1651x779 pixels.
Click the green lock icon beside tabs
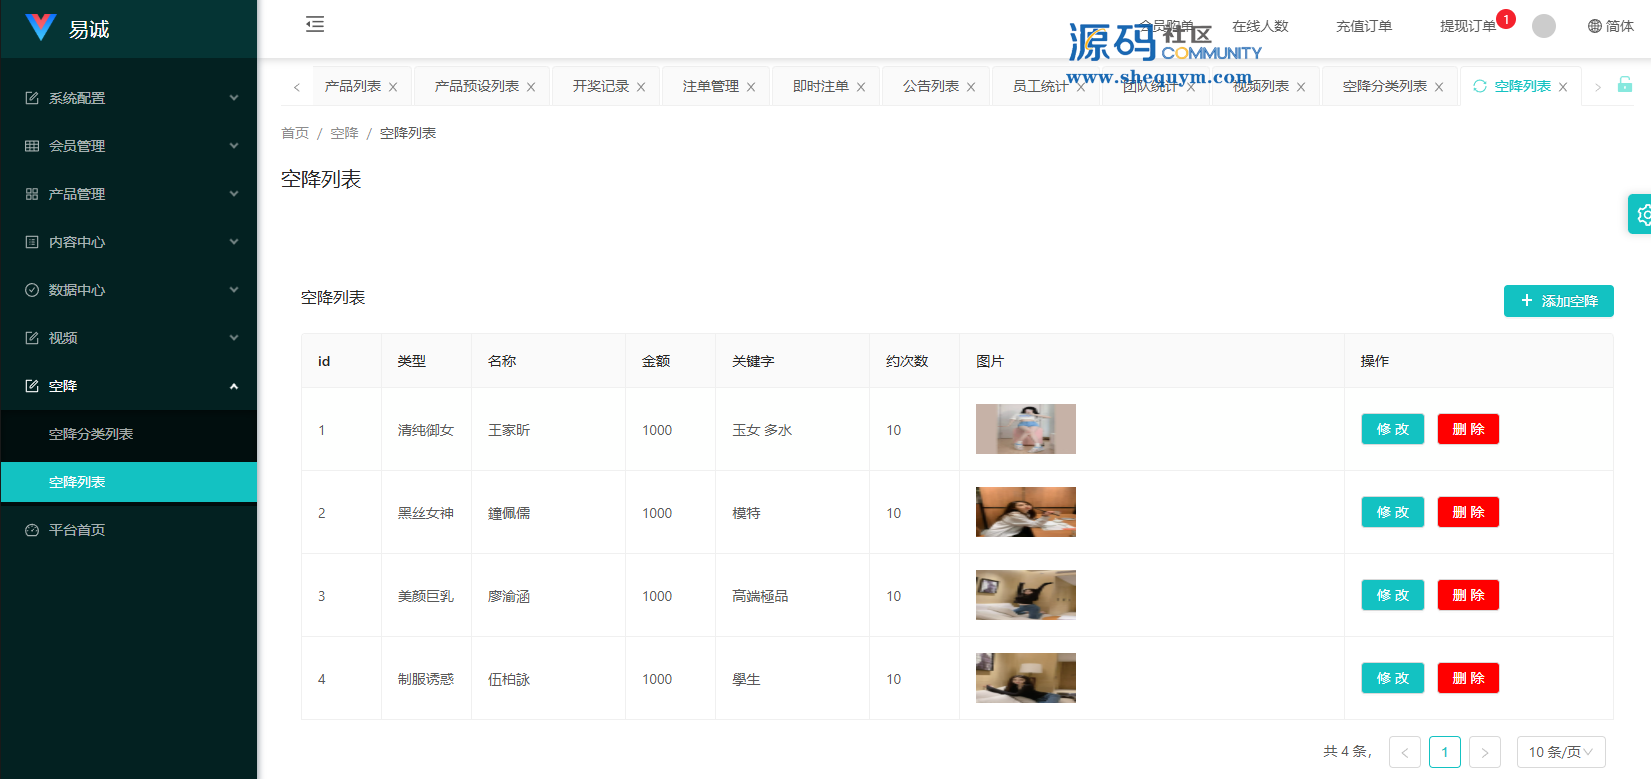click(1625, 85)
